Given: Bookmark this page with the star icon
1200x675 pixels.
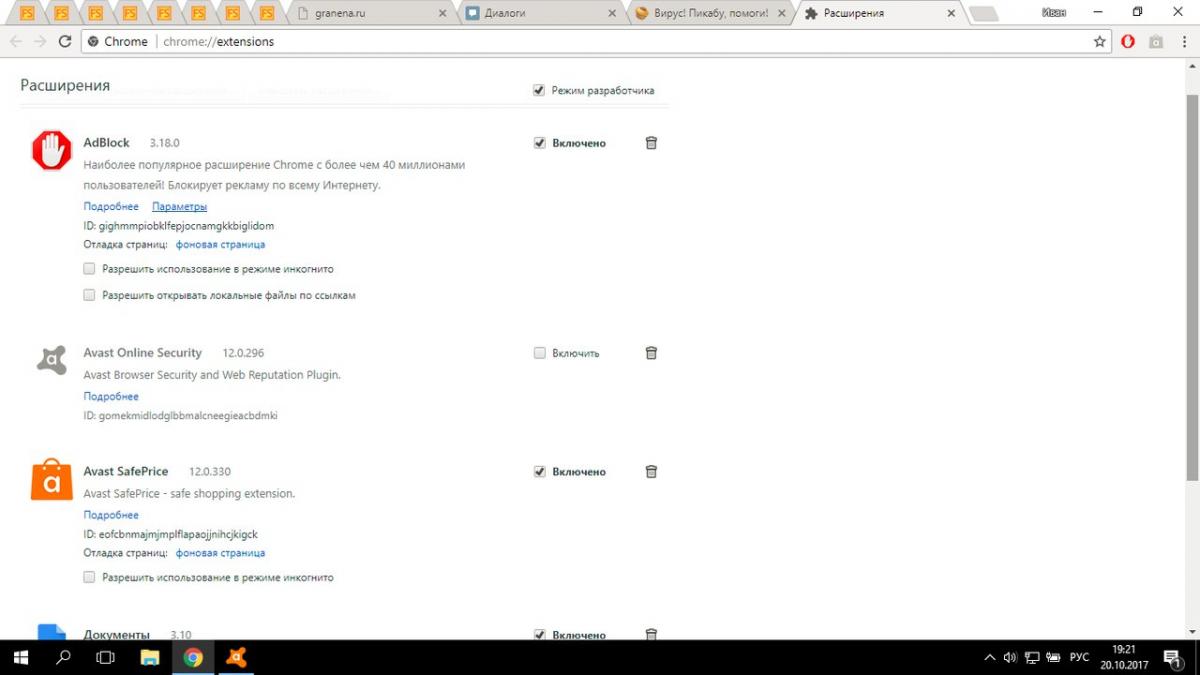Looking at the screenshot, I should (x=1100, y=42).
